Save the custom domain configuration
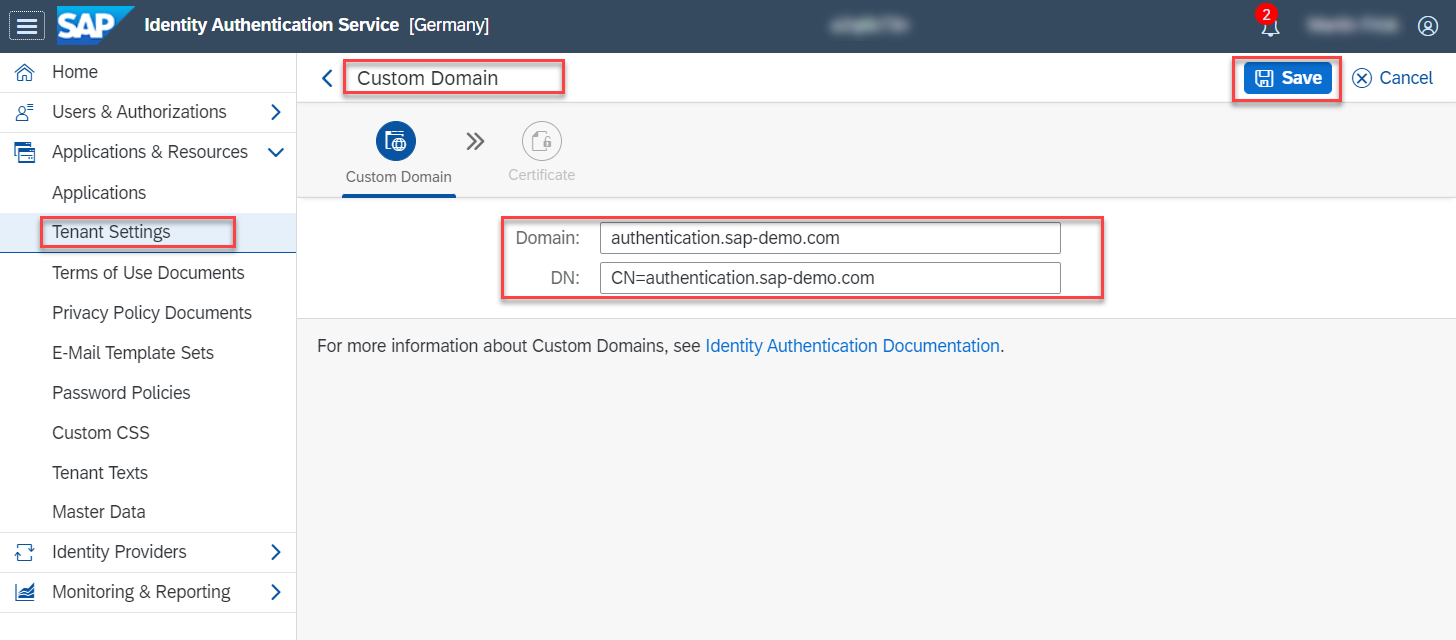The width and height of the screenshot is (1456, 640). point(1288,78)
